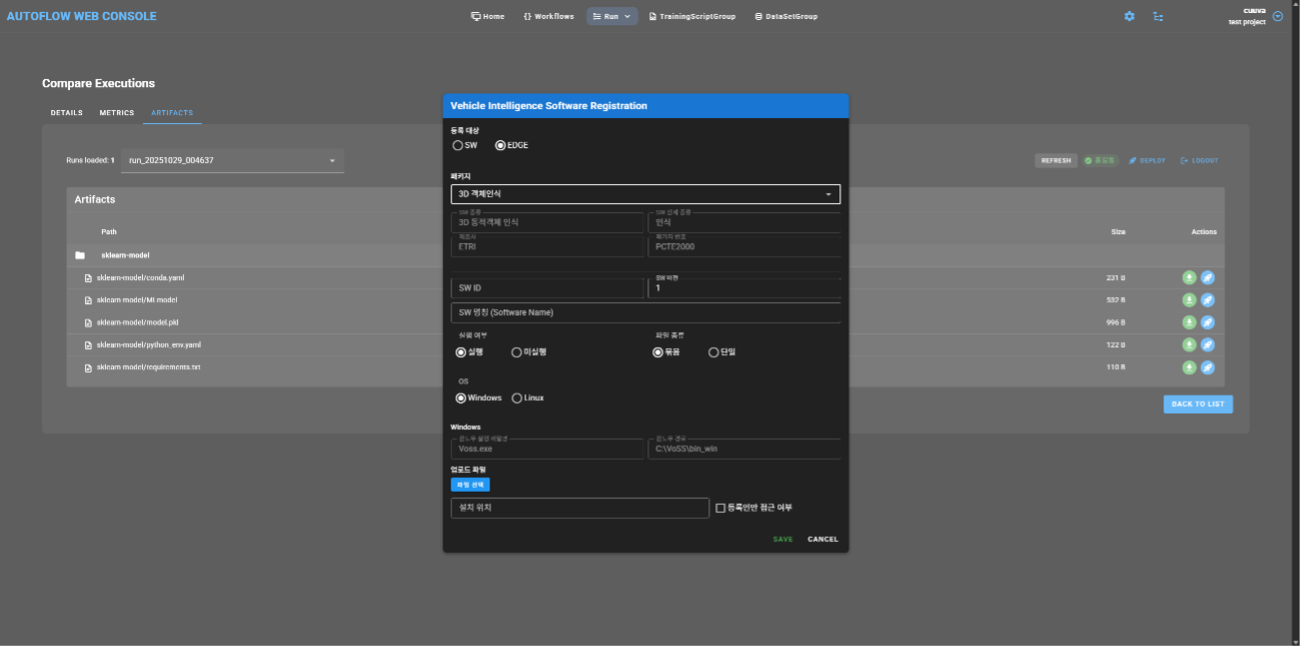
Task: Click the download icon for requirements.txt
Action: tap(1189, 367)
